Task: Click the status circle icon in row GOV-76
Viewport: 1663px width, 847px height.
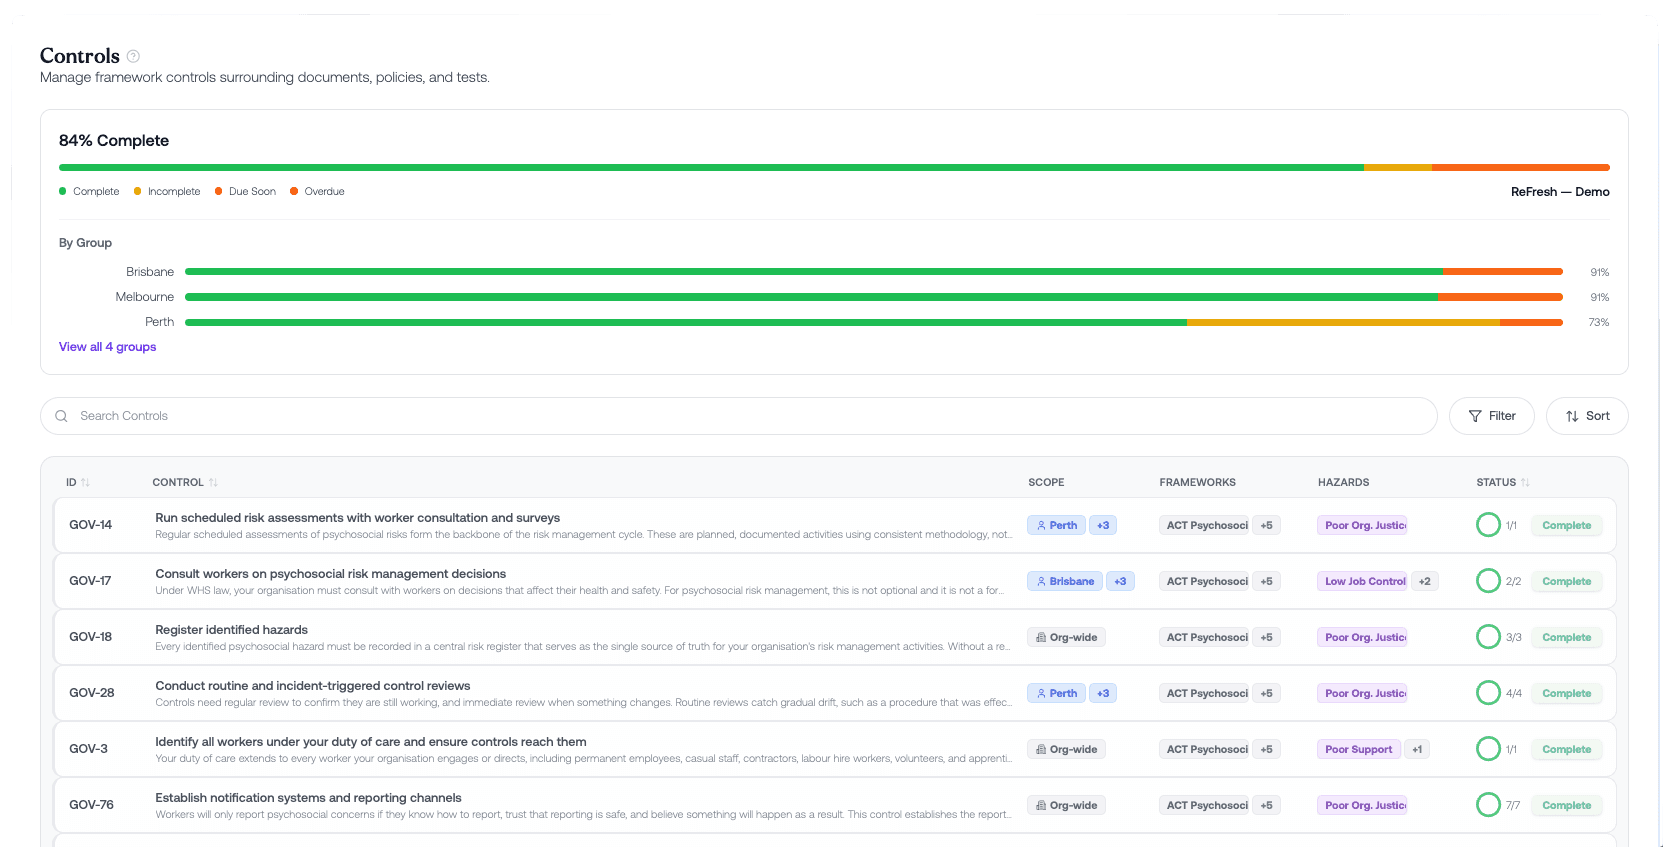Action: click(1488, 805)
